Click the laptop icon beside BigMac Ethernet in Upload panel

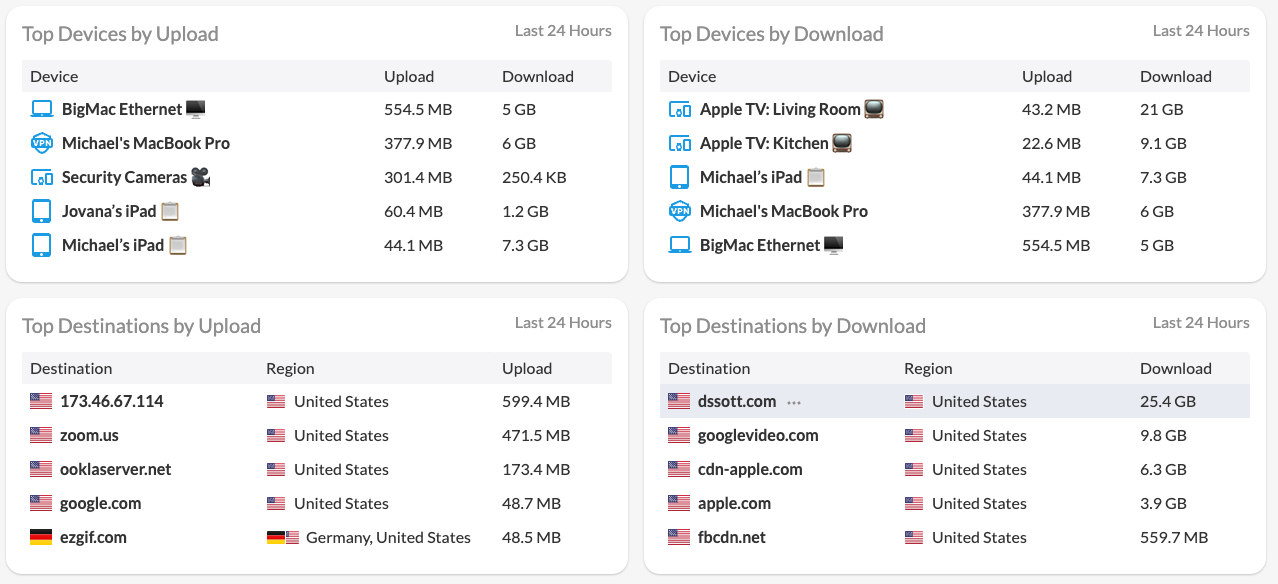click(x=41, y=109)
